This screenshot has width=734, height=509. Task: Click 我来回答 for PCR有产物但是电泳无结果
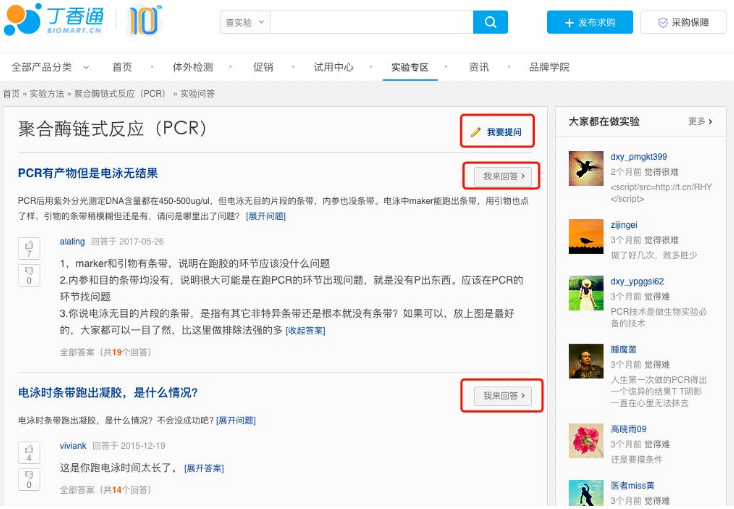pyautogui.click(x=503, y=176)
